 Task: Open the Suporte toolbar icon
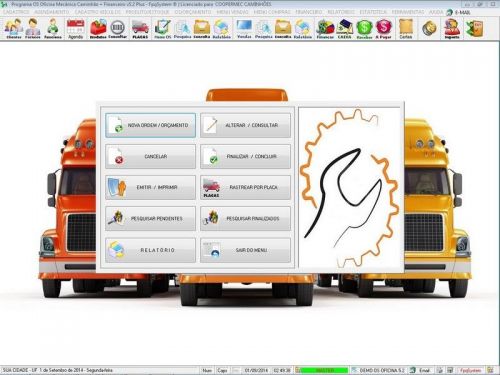point(452,29)
